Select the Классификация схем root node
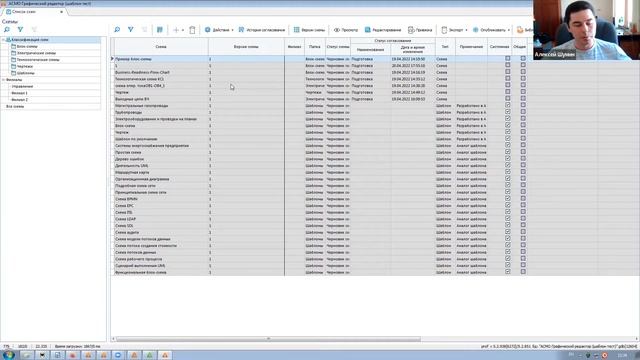Viewport: 640px width, 360px height. pyautogui.click(x=29, y=40)
